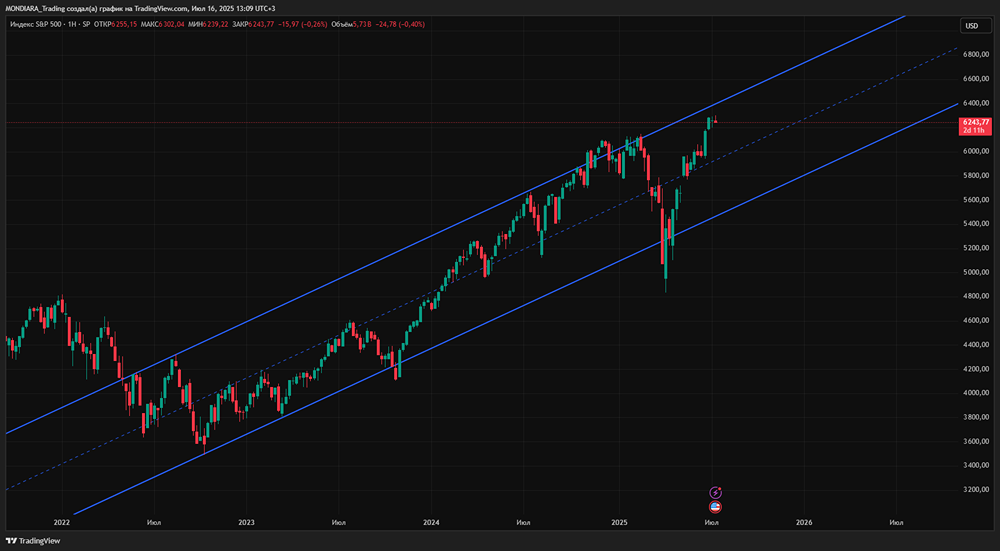1000x551 pixels.
Task: Open the USD currency dropdown
Action: [971, 26]
